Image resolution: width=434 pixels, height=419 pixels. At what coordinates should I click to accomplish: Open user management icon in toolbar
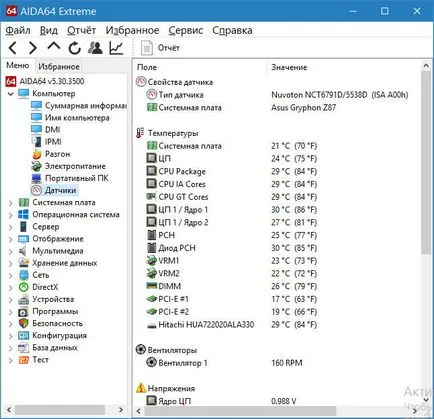tap(95, 48)
